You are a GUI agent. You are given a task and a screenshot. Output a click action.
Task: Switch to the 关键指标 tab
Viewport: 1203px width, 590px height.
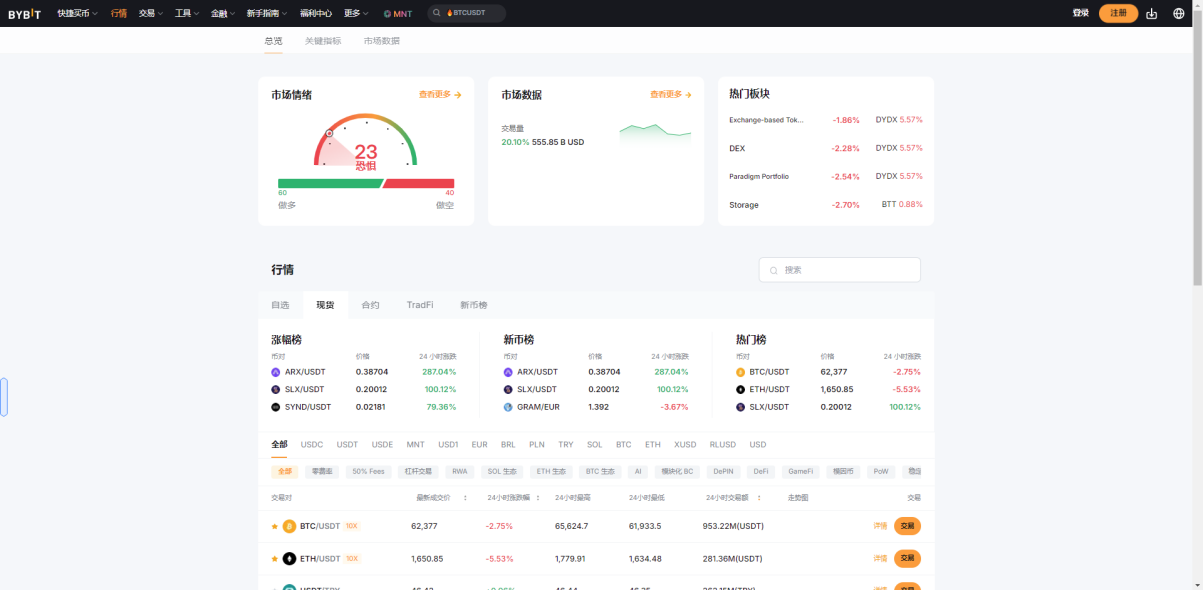[x=323, y=41]
